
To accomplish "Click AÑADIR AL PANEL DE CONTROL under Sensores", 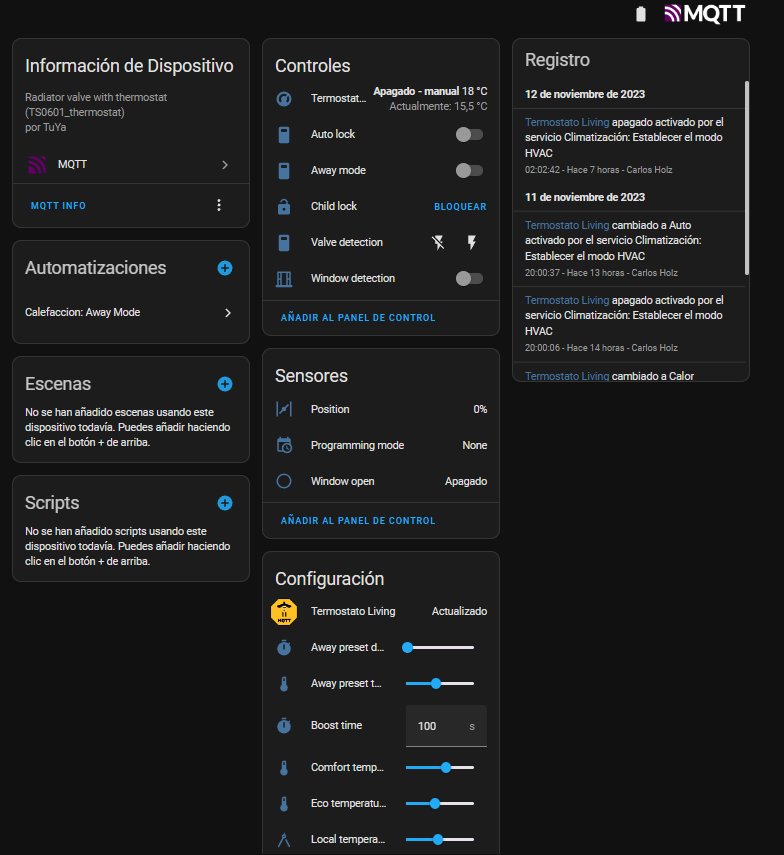I will click(358, 521).
